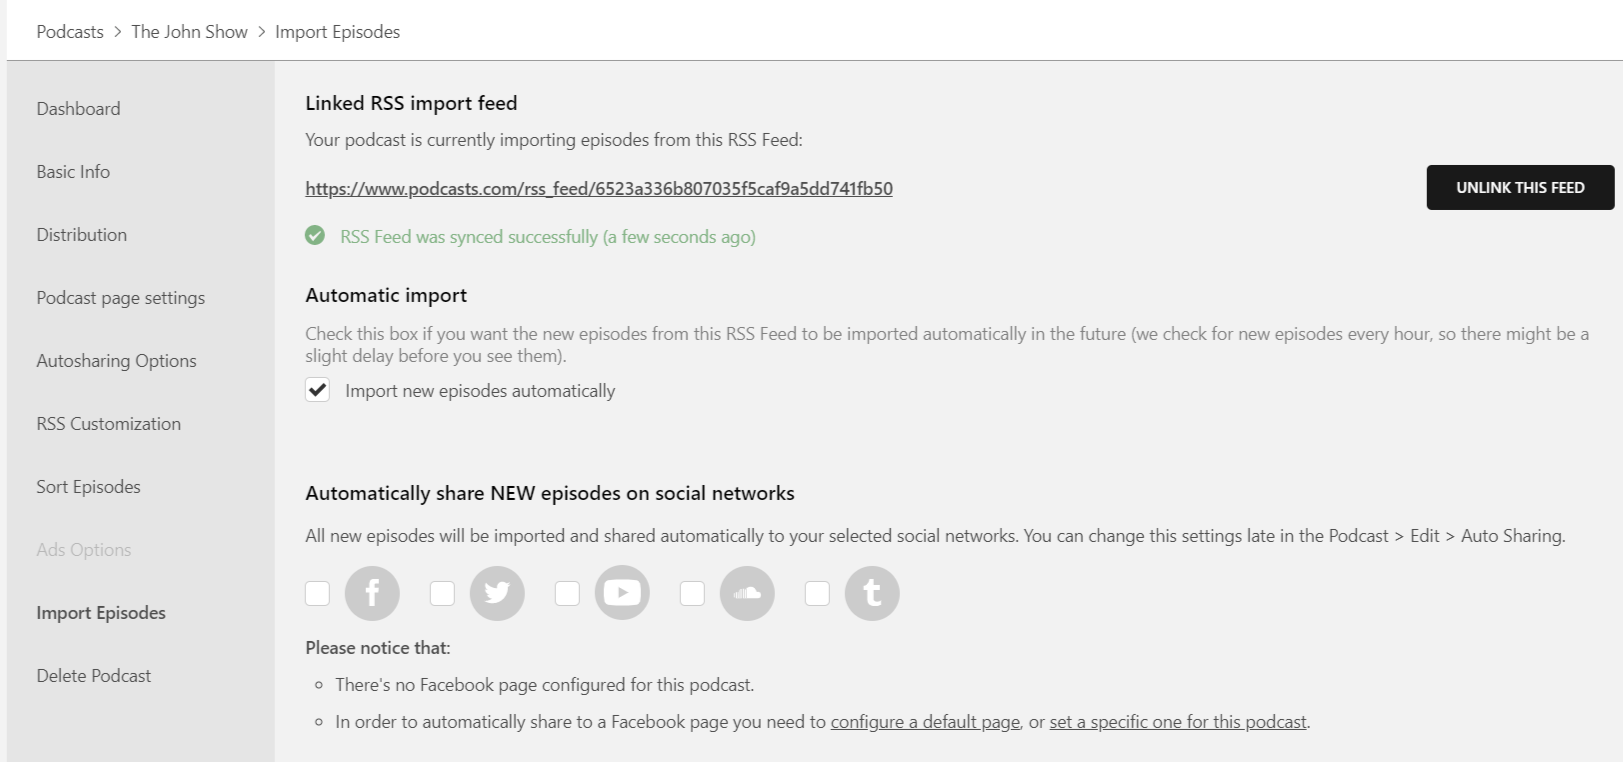Follow the configure a default page link
The width and height of the screenshot is (1623, 762).
pos(925,722)
